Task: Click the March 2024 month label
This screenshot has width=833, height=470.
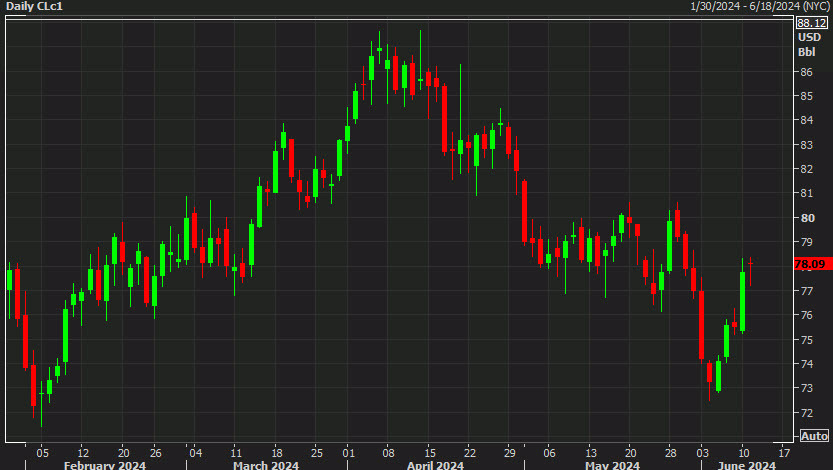Action: [x=266, y=465]
